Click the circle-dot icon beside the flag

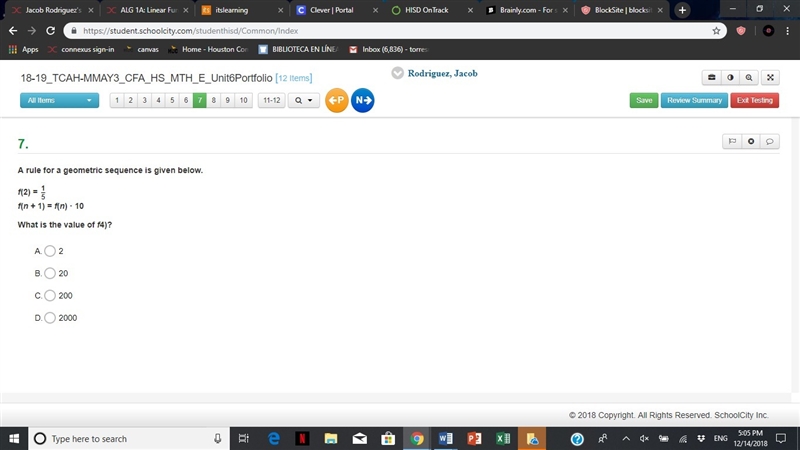751,141
